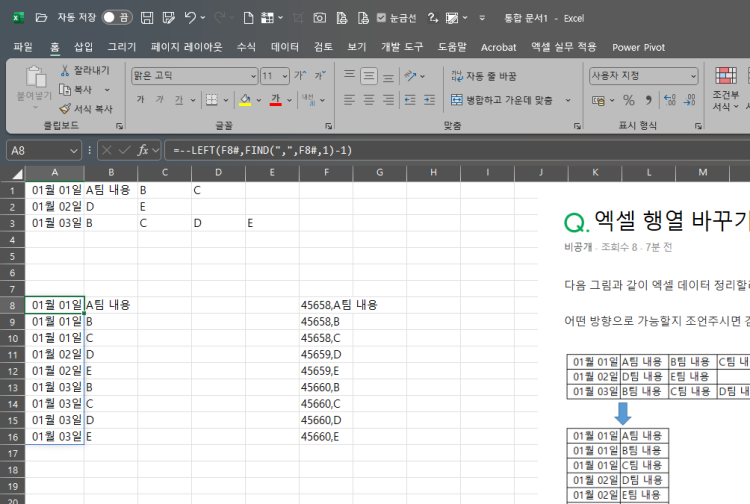Open Alignment (맞춤) group dialog launcher

[577, 126]
